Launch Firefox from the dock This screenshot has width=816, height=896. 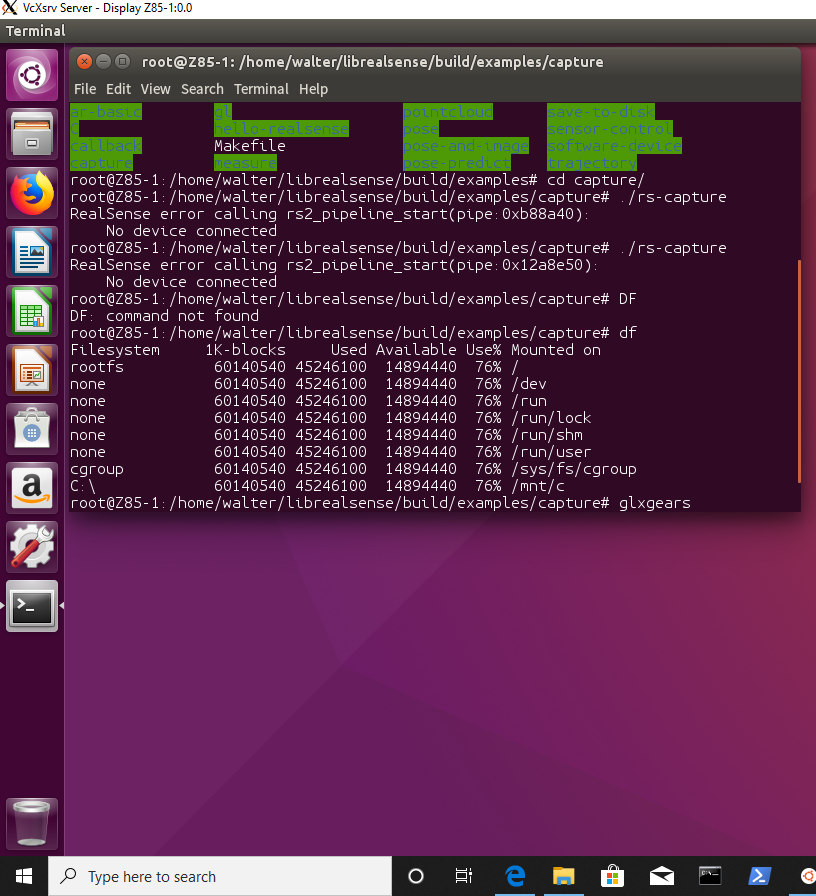point(31,189)
